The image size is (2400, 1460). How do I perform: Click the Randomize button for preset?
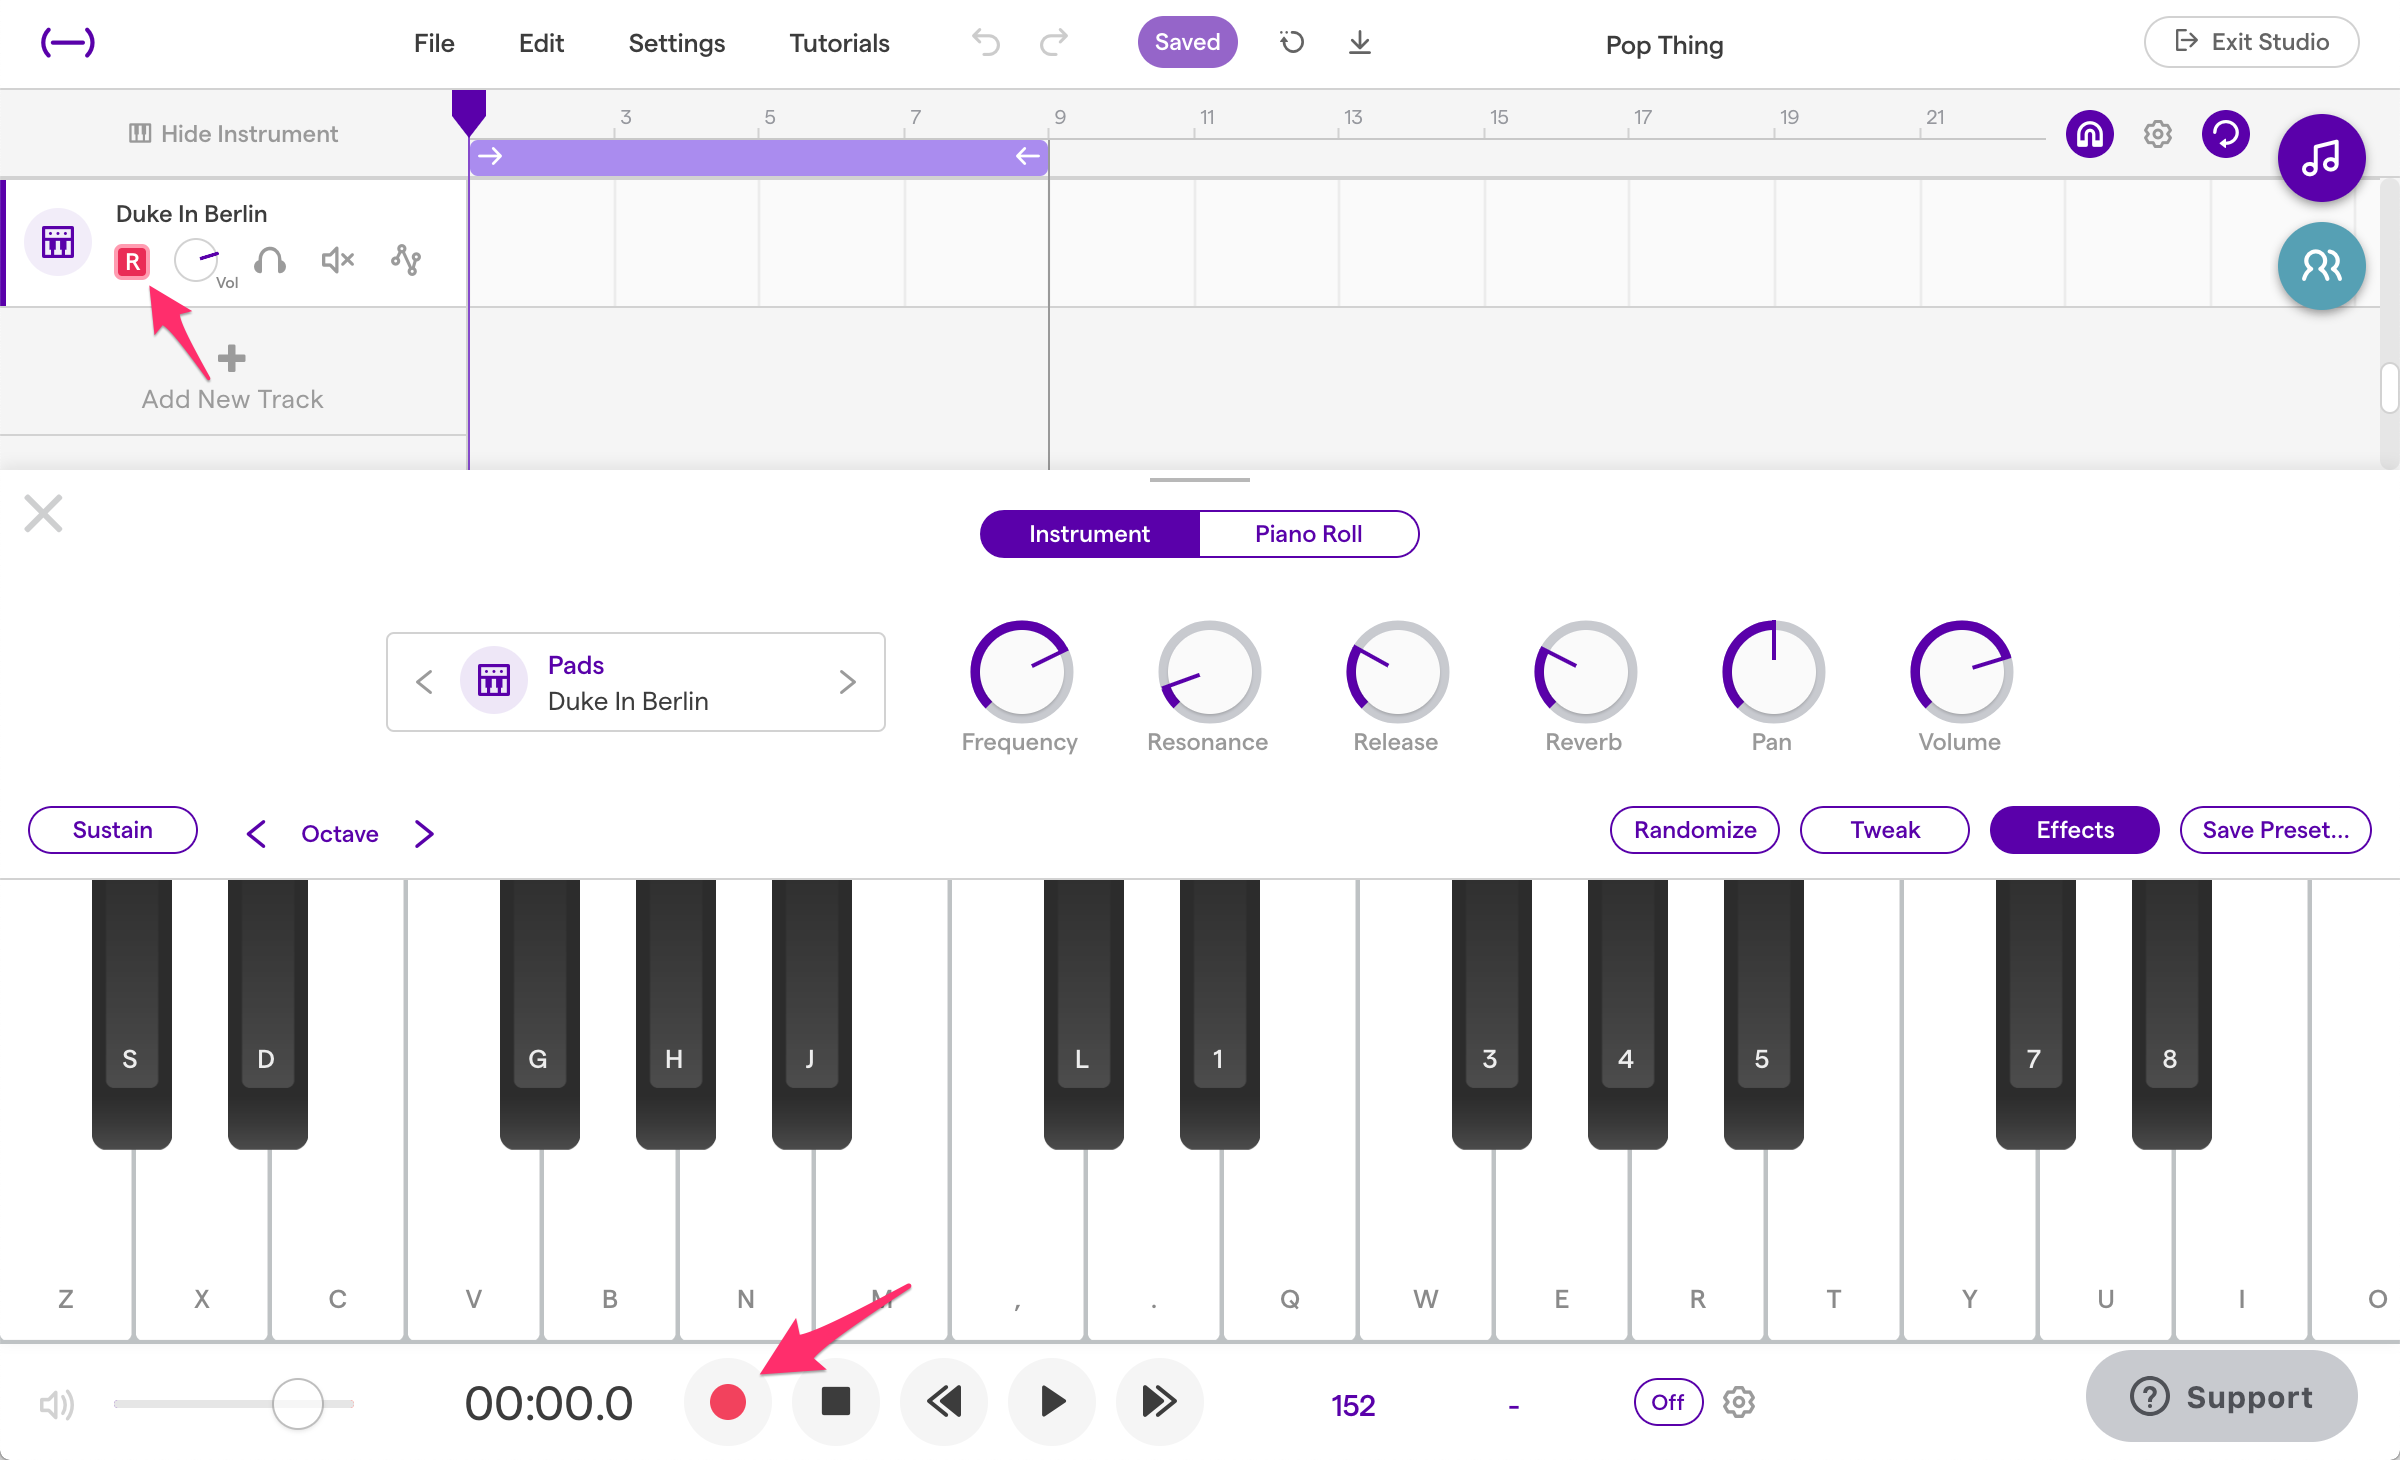(1695, 831)
